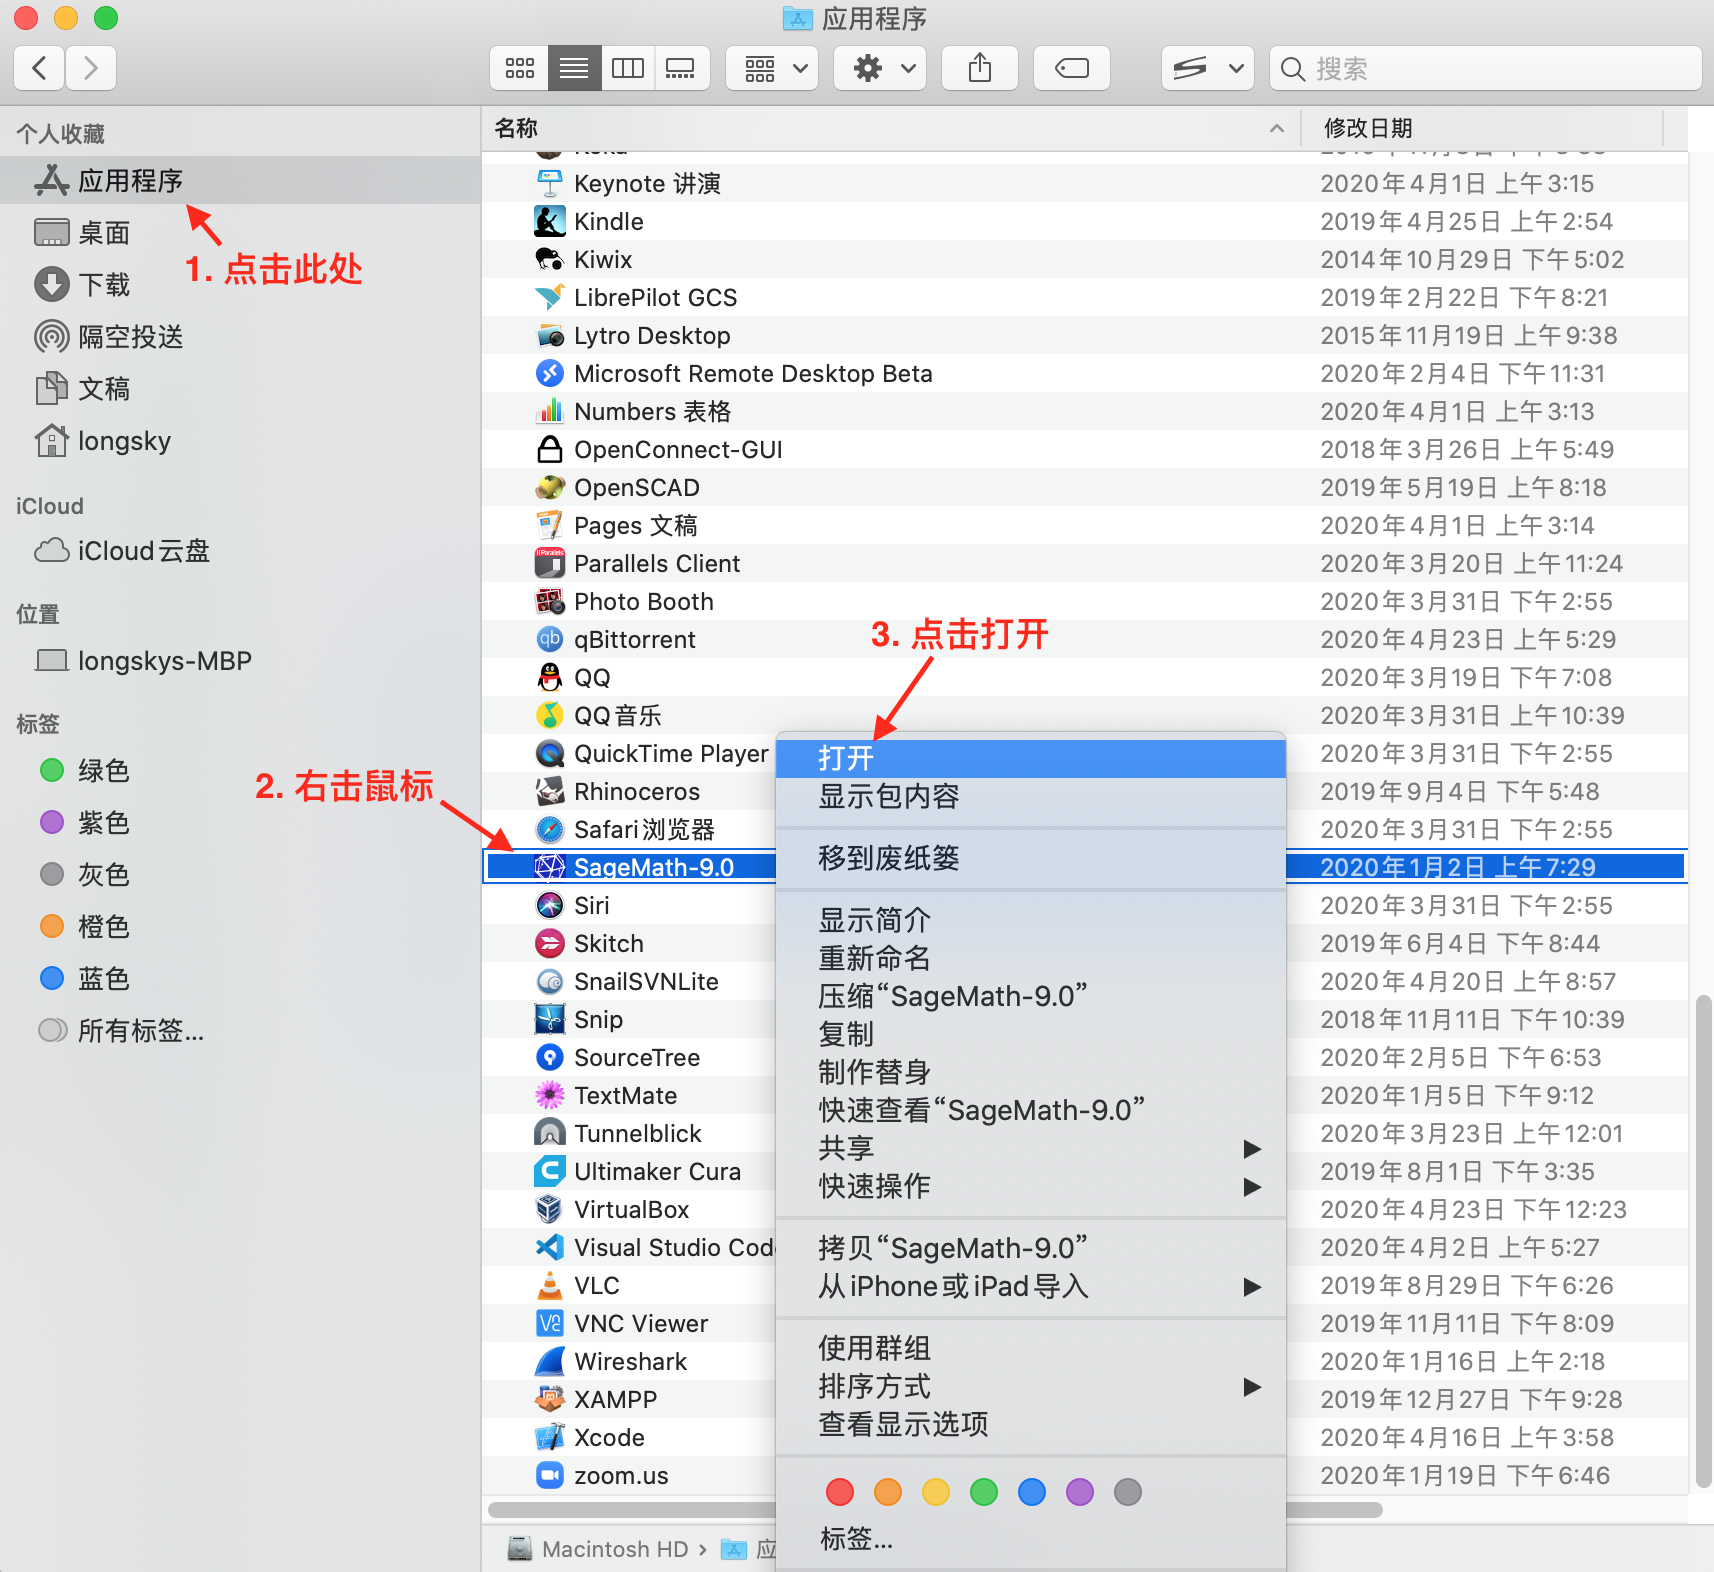Select orange tag (橙色) in sidebar
This screenshot has height=1572, width=1714.
click(x=240, y=927)
